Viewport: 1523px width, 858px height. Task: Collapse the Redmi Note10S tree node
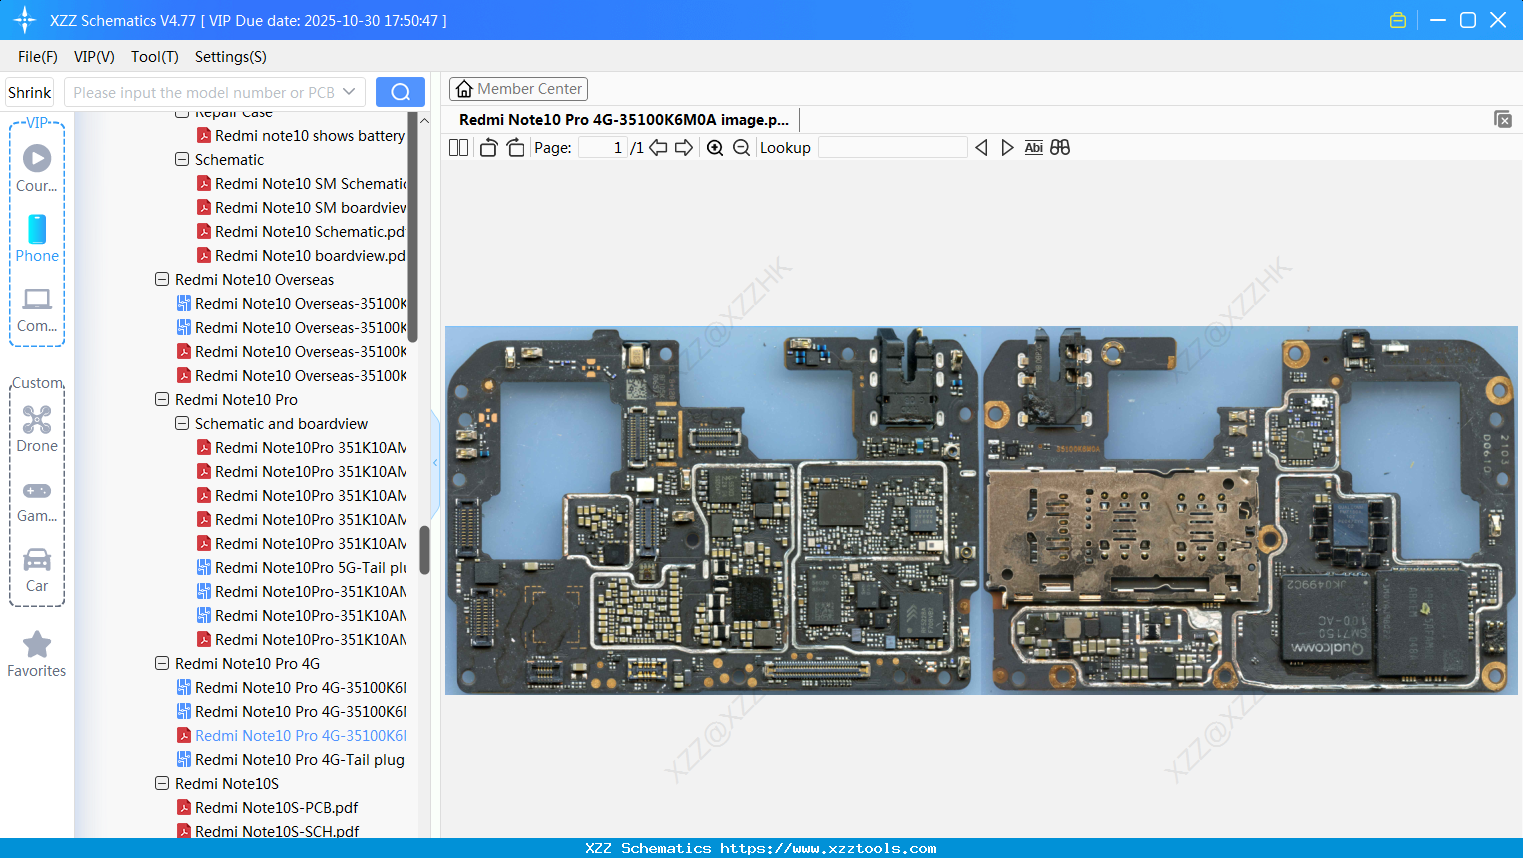tap(162, 784)
